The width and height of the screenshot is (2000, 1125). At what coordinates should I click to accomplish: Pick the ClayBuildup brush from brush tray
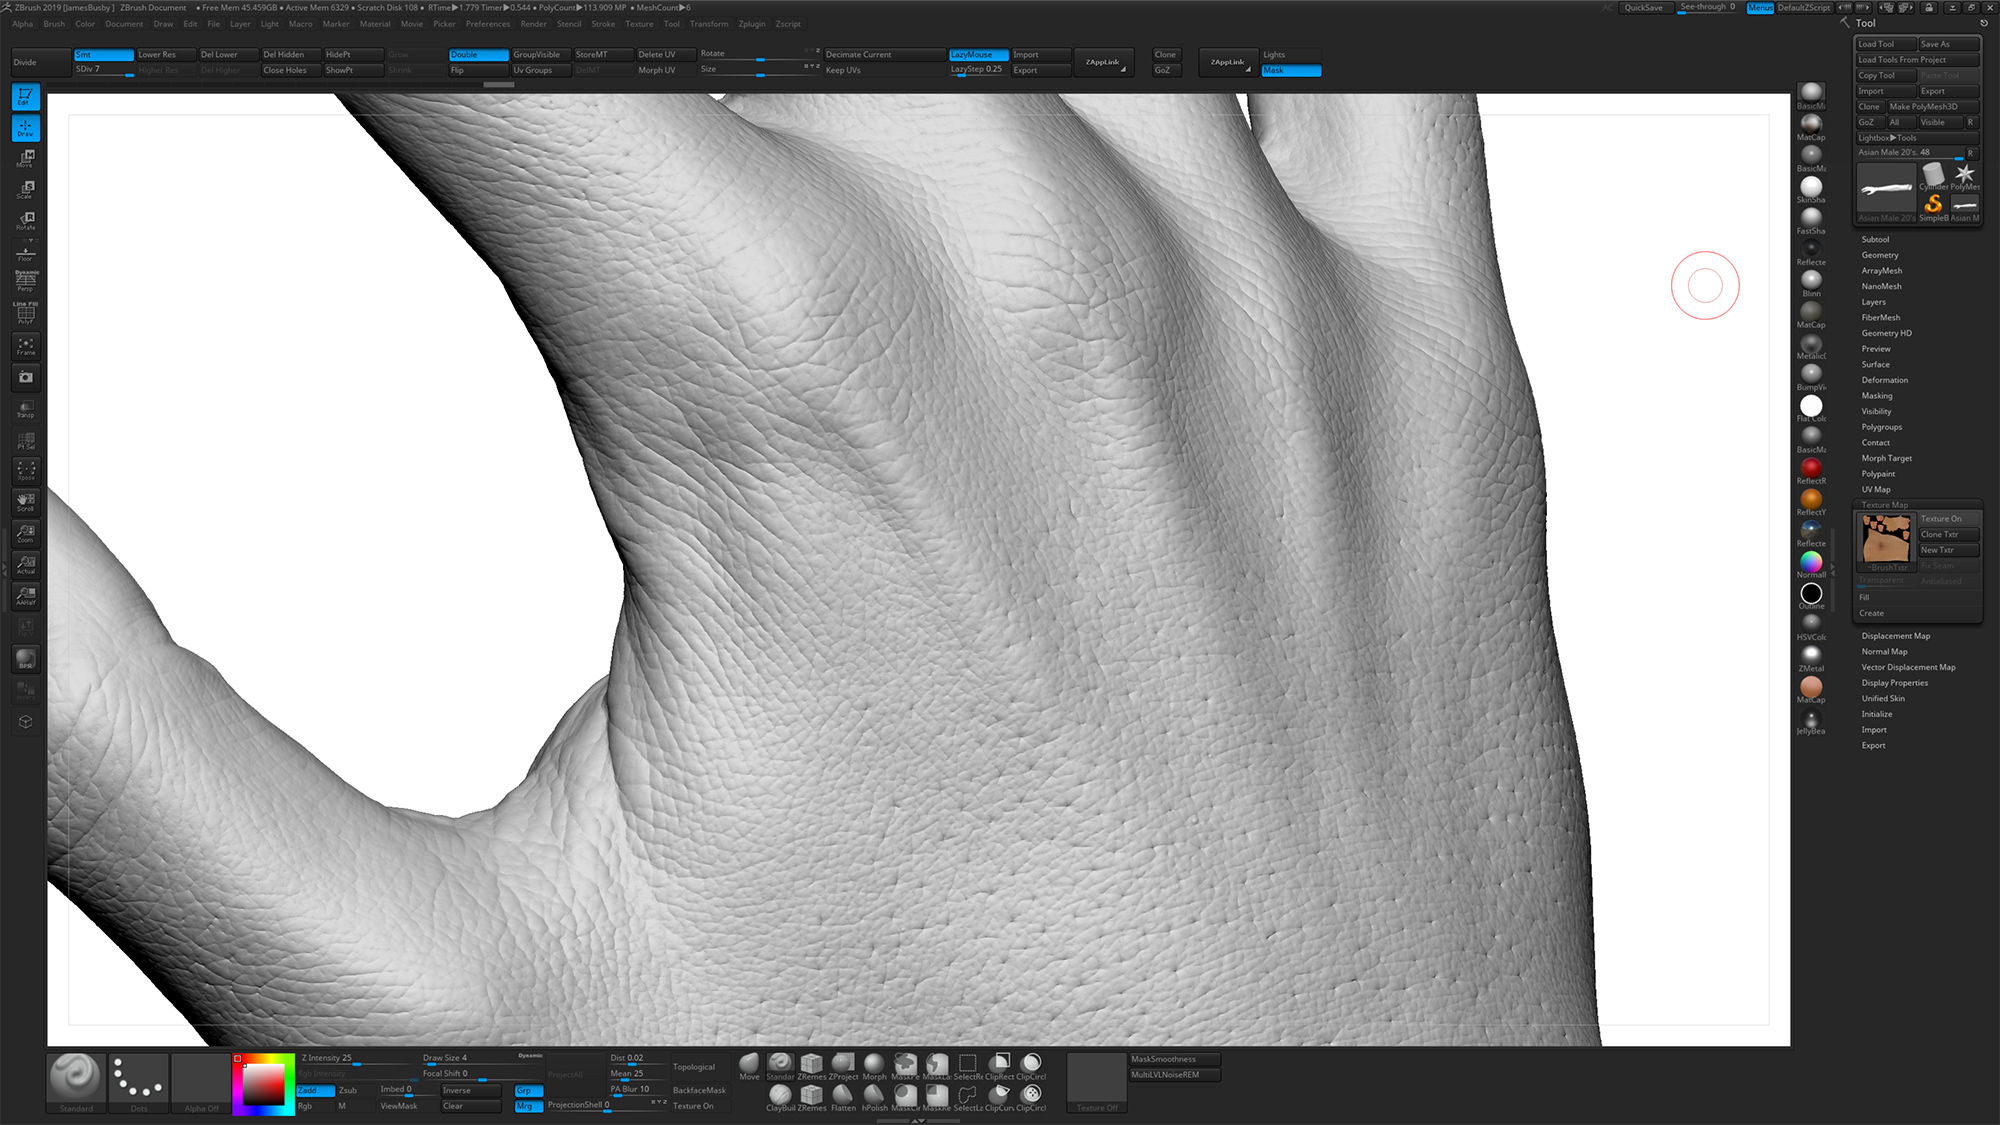pos(780,1095)
